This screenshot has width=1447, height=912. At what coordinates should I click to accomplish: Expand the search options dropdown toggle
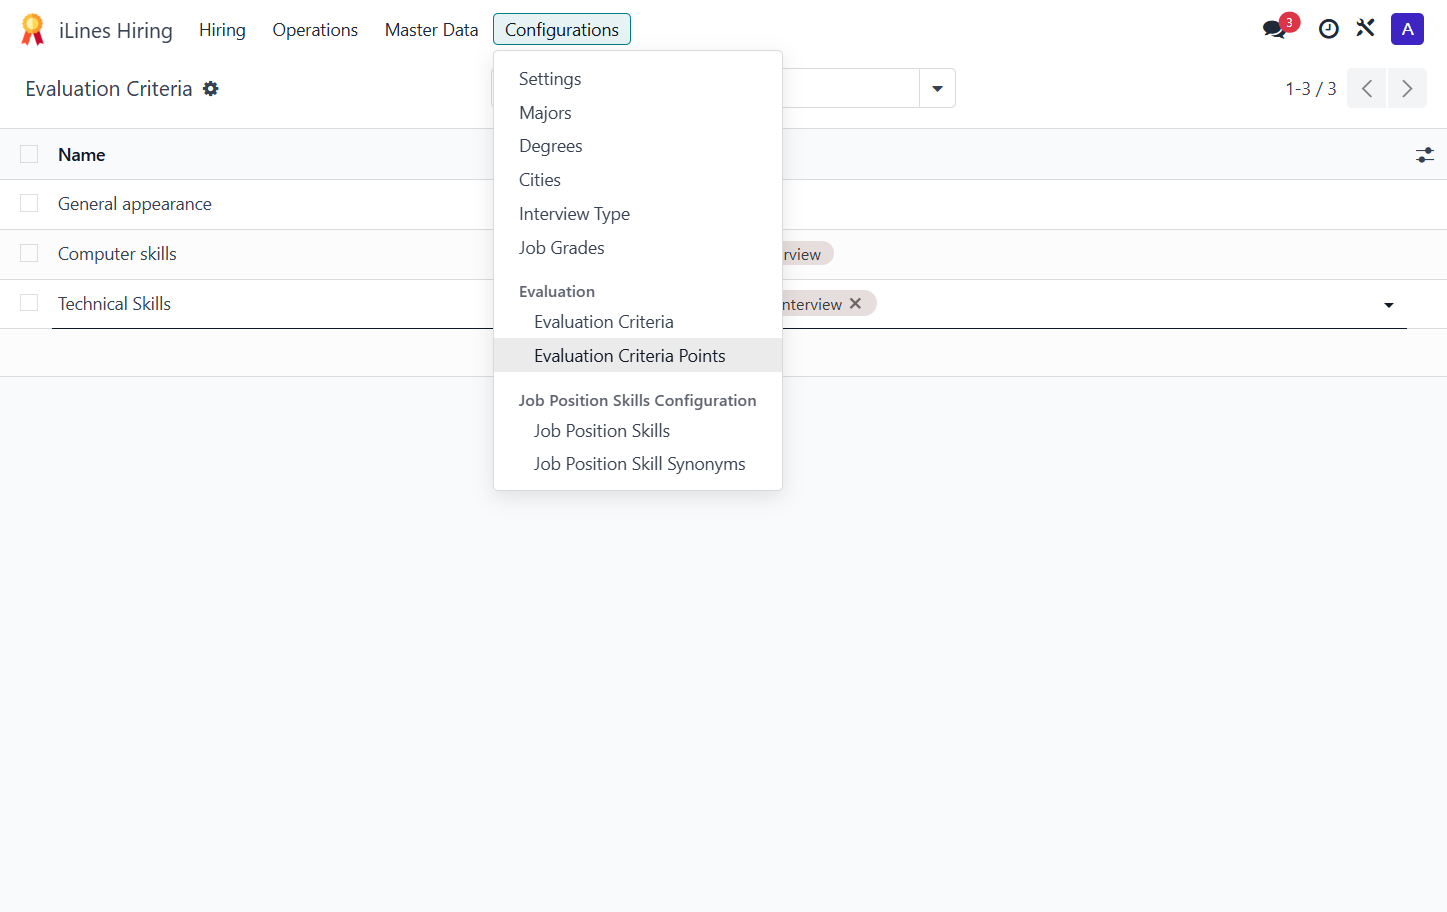937,88
